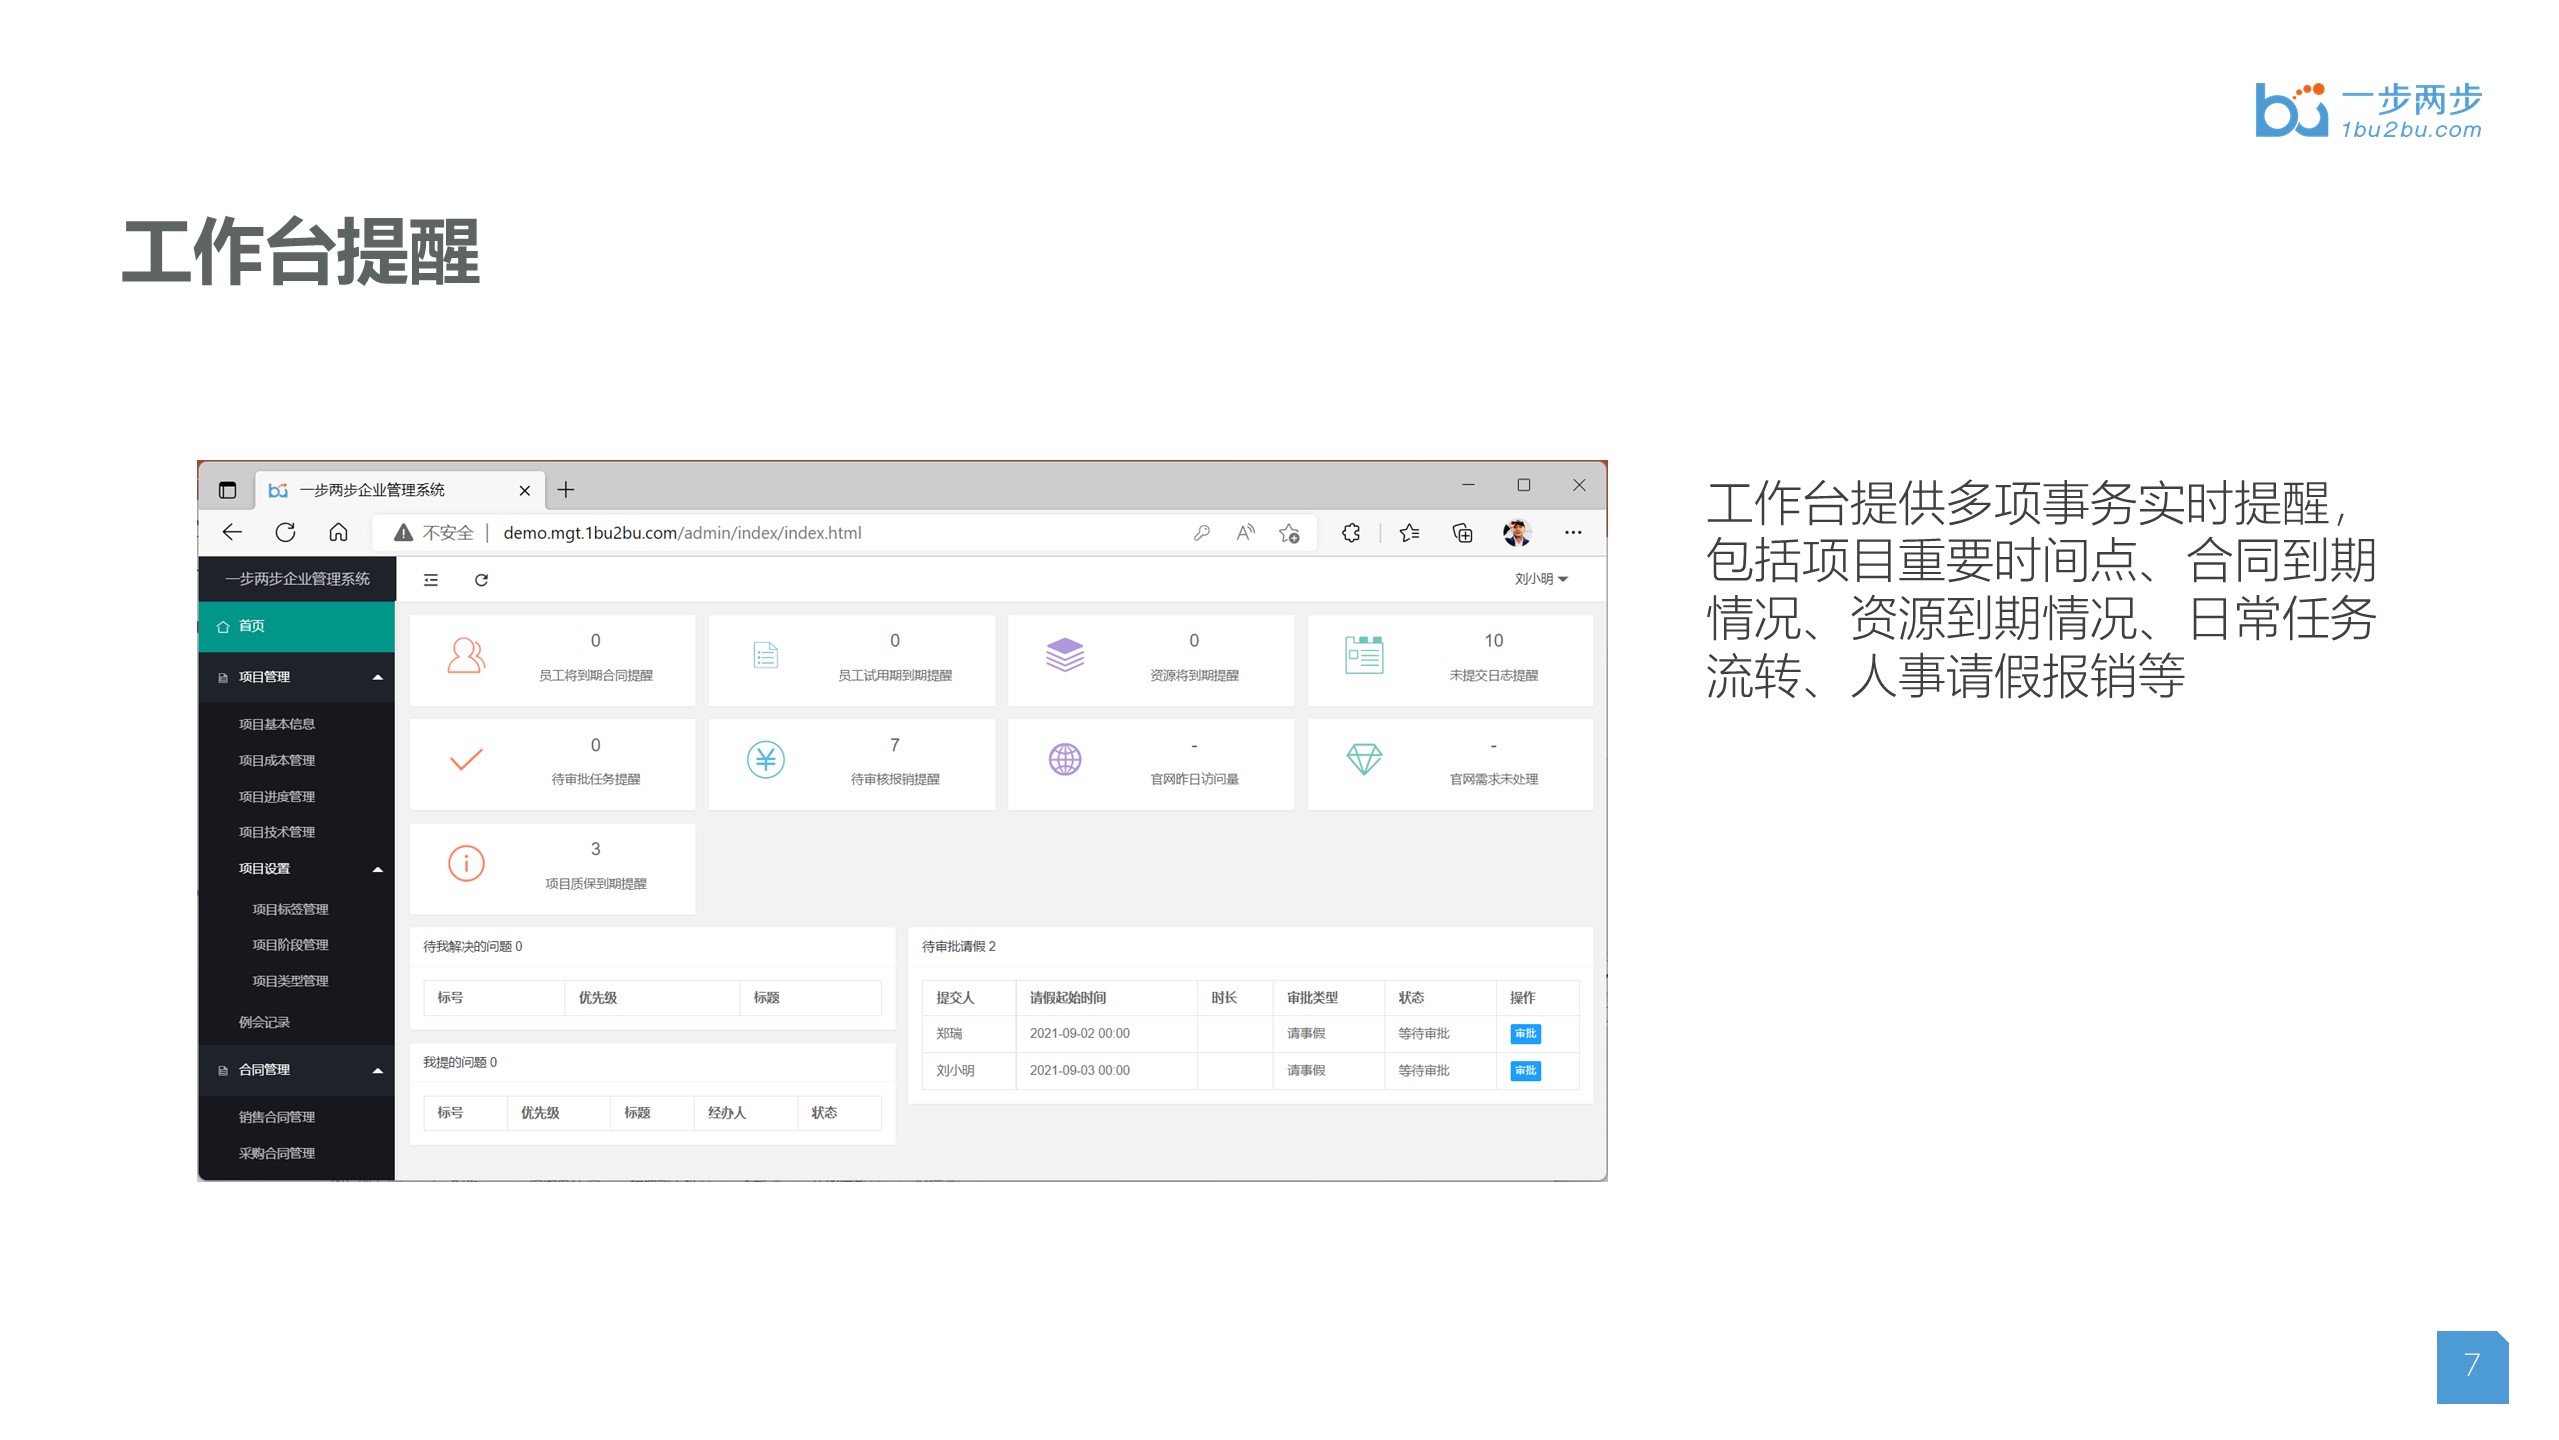Open a new browser tab

pos(566,489)
